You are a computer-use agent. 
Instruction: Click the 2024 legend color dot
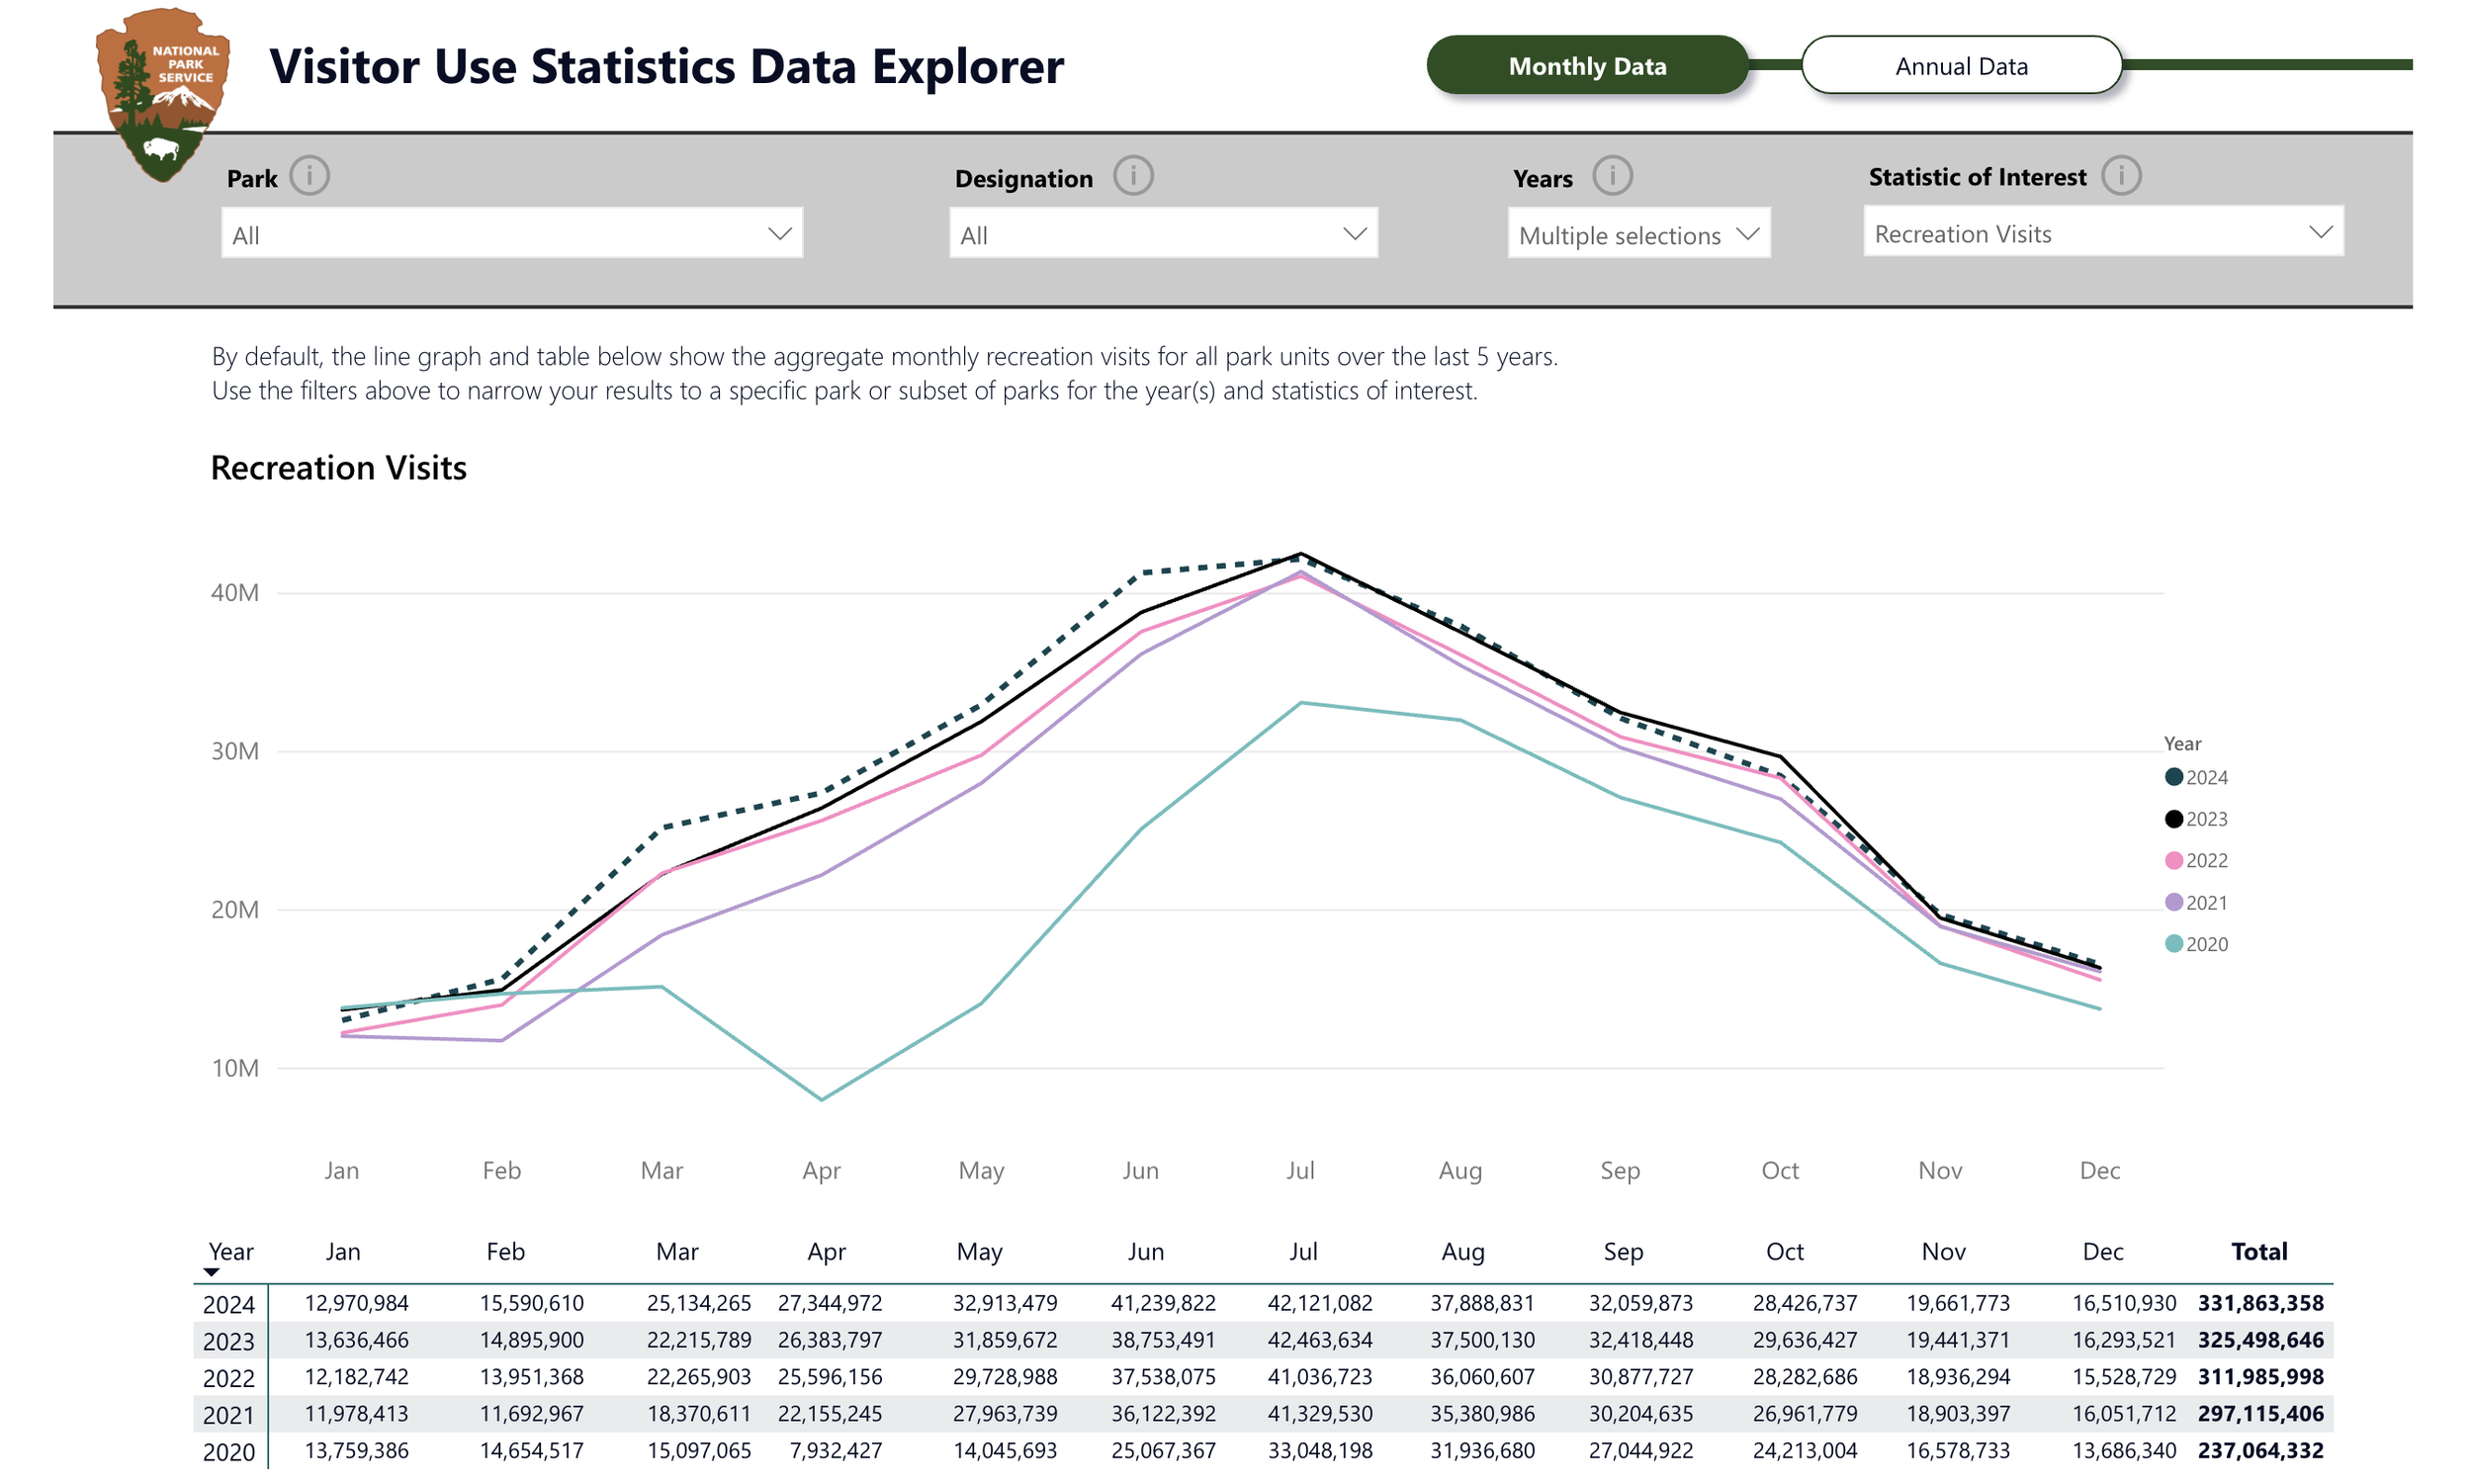pos(2173,777)
